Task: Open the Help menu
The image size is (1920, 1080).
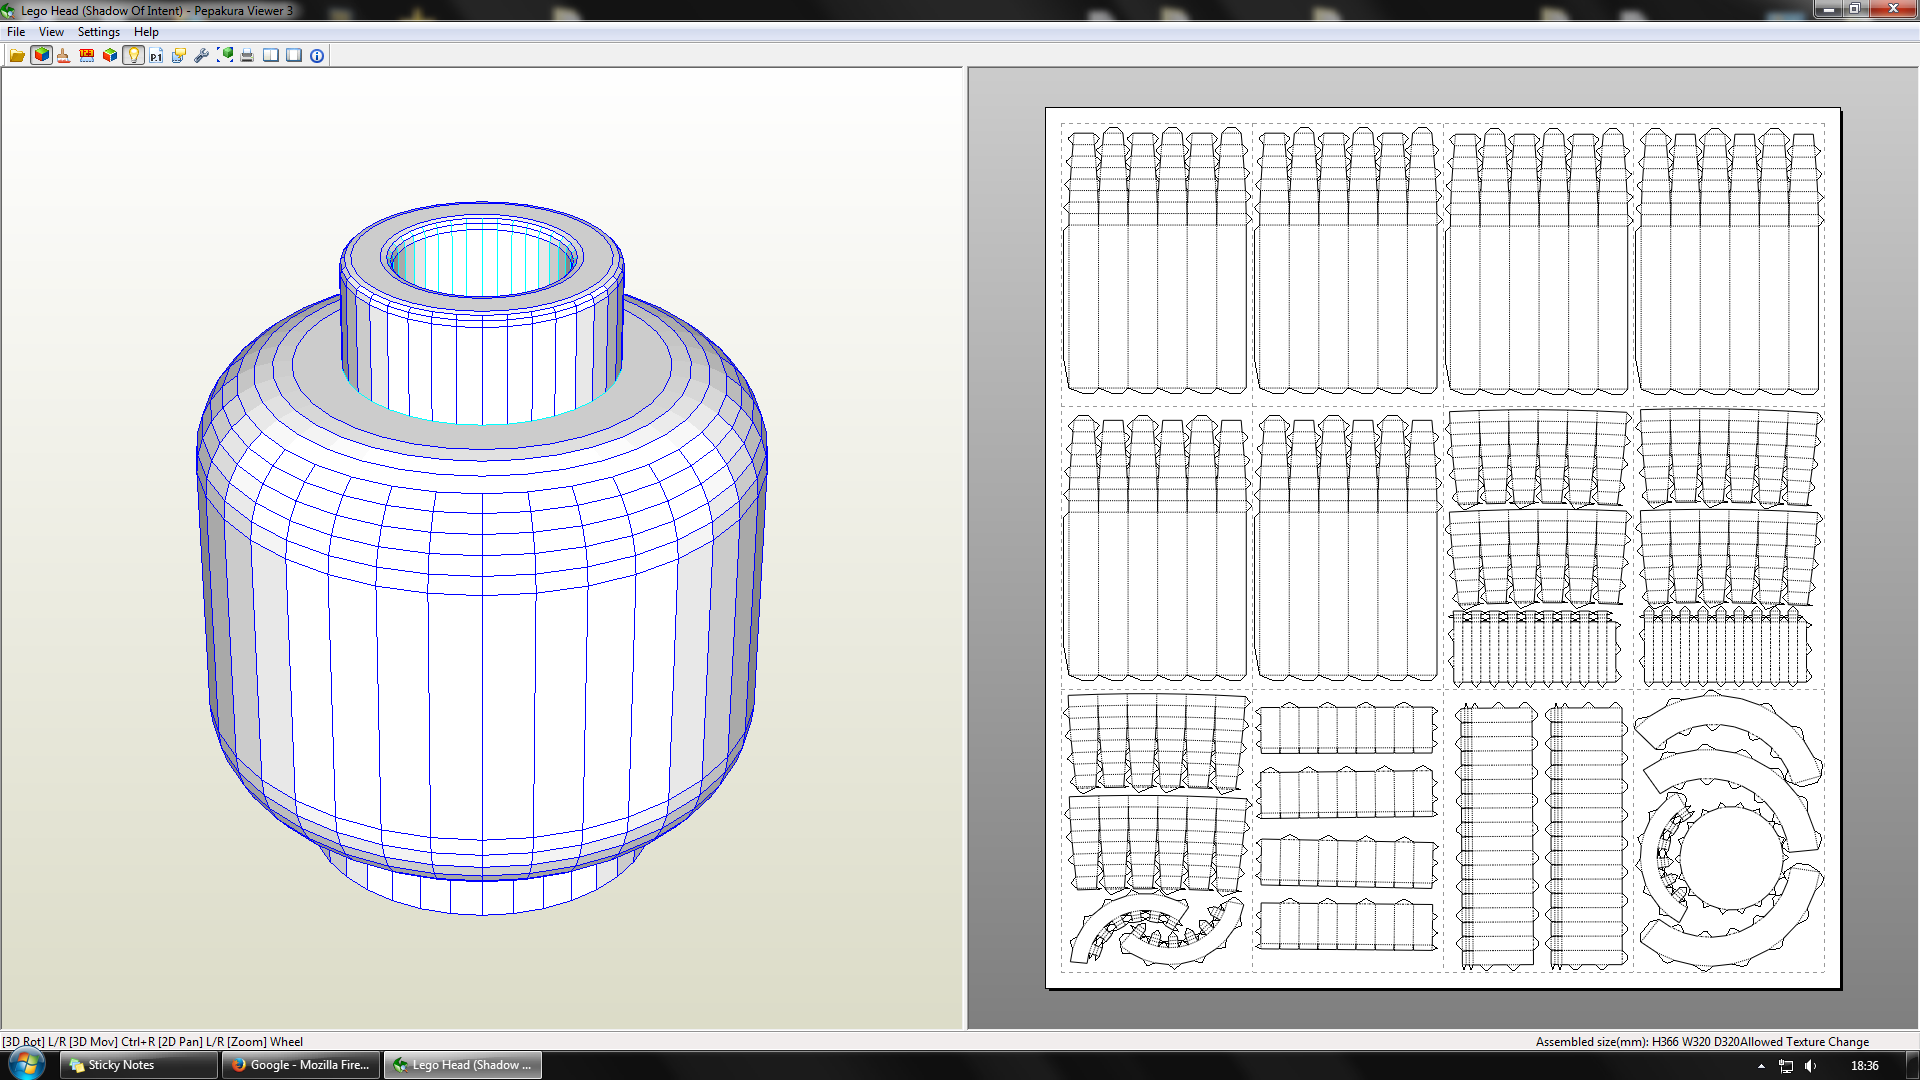Action: click(x=146, y=32)
